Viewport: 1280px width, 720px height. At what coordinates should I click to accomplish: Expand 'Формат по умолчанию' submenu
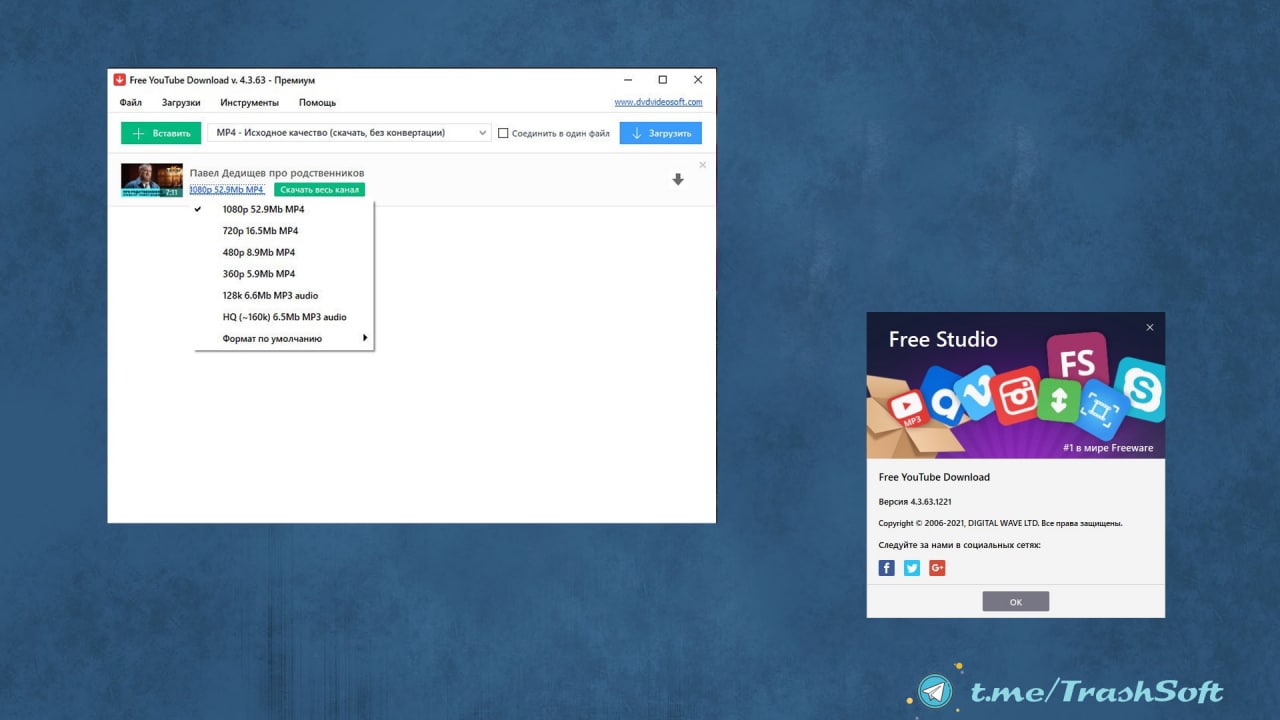point(284,339)
